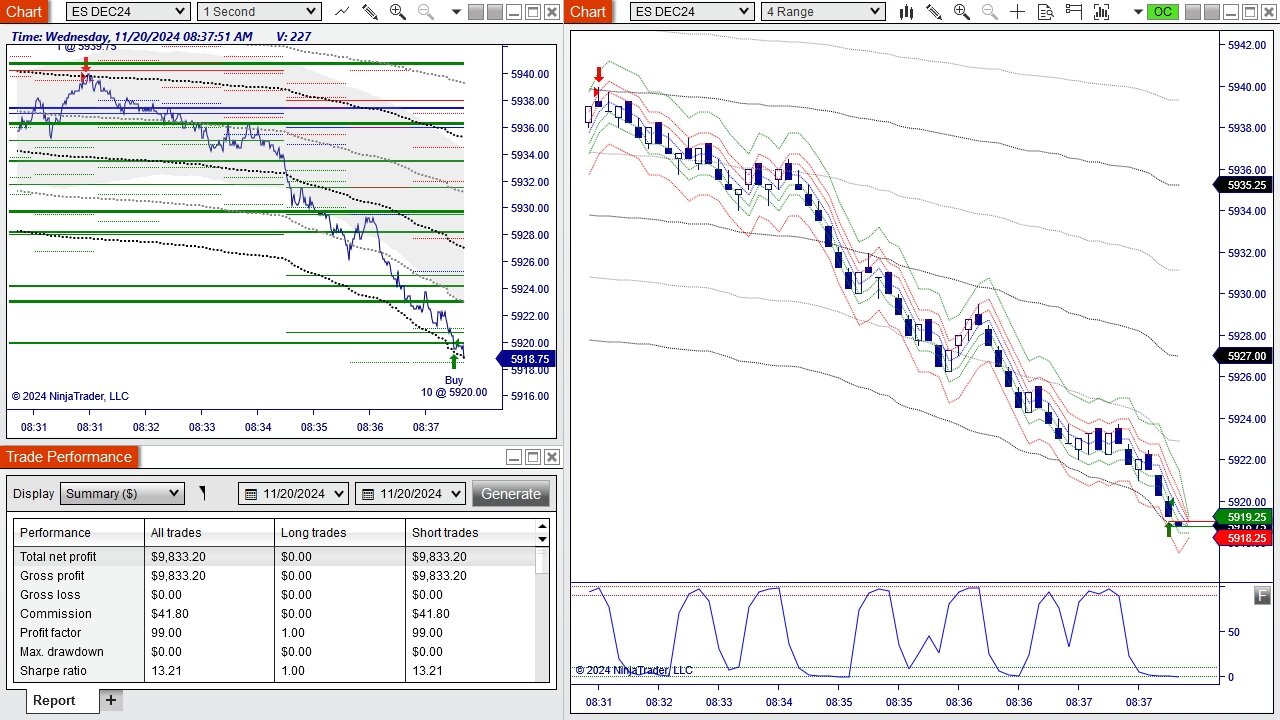Viewport: 1280px width, 720px height.
Task: Open the ES DEC24 instrument dropdown in the left chart
Action: (x=128, y=12)
